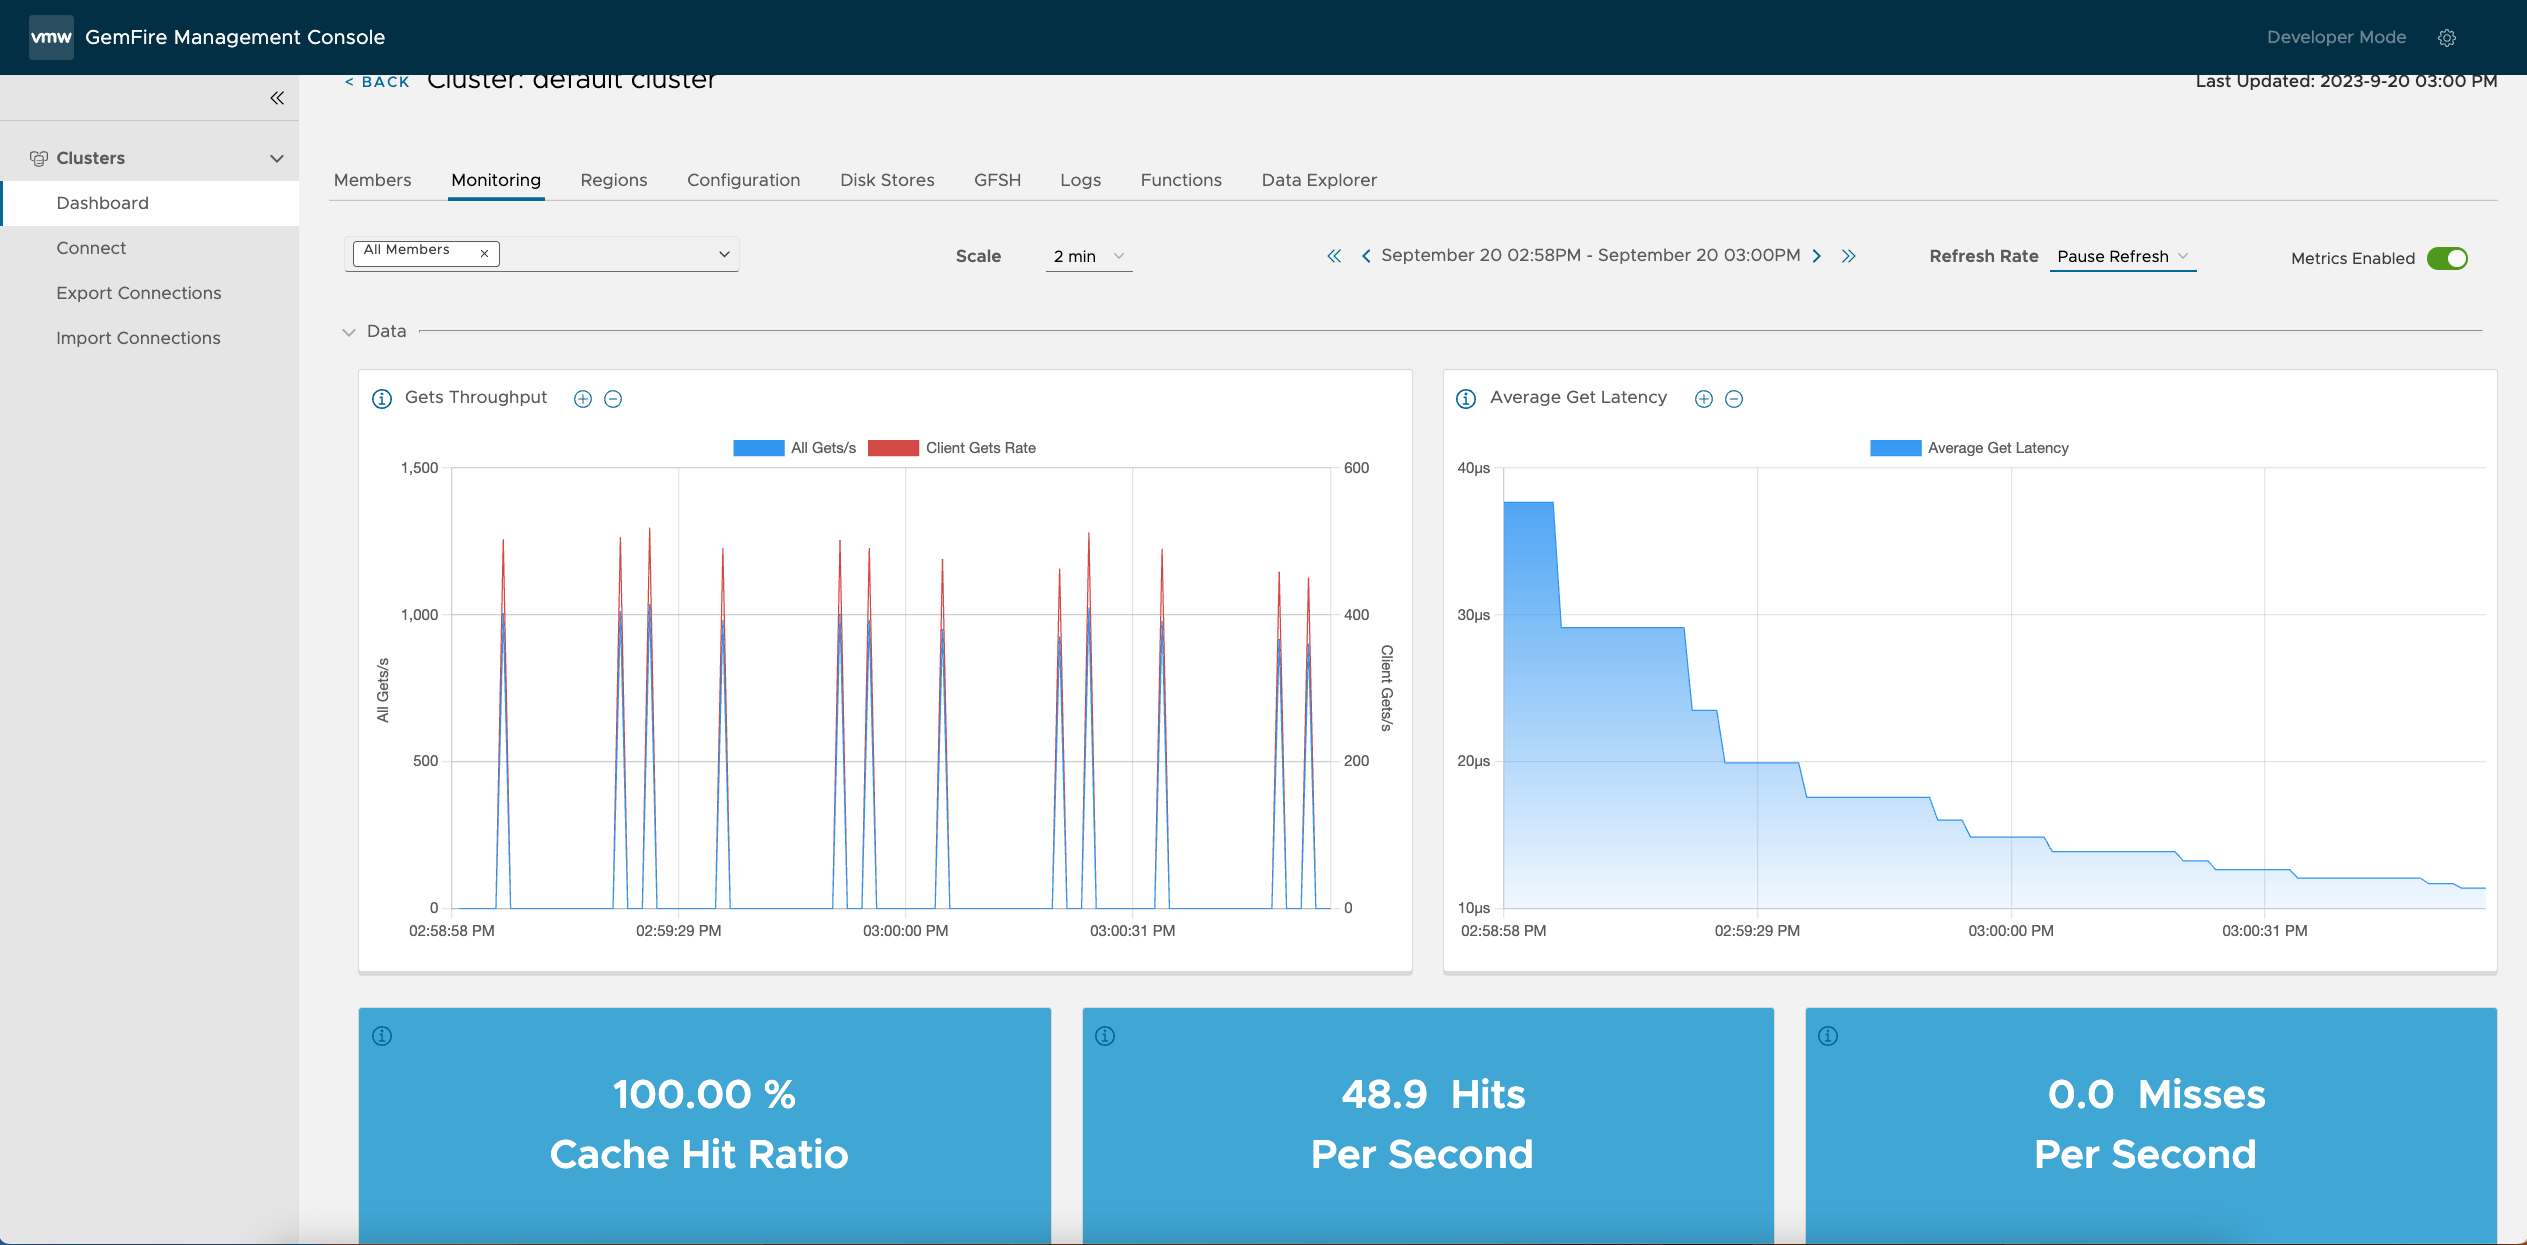Image resolution: width=2527 pixels, height=1245 pixels.
Task: Jump to latest time range double-right arrows
Action: tap(1849, 256)
